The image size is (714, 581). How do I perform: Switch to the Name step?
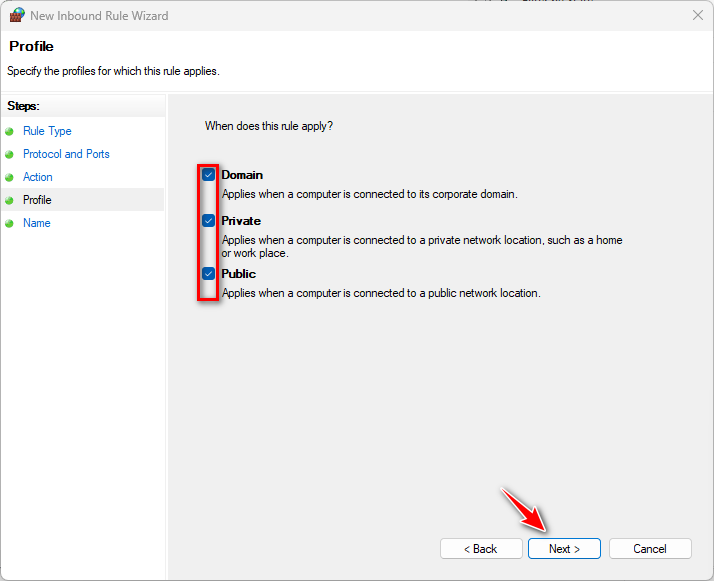37,223
